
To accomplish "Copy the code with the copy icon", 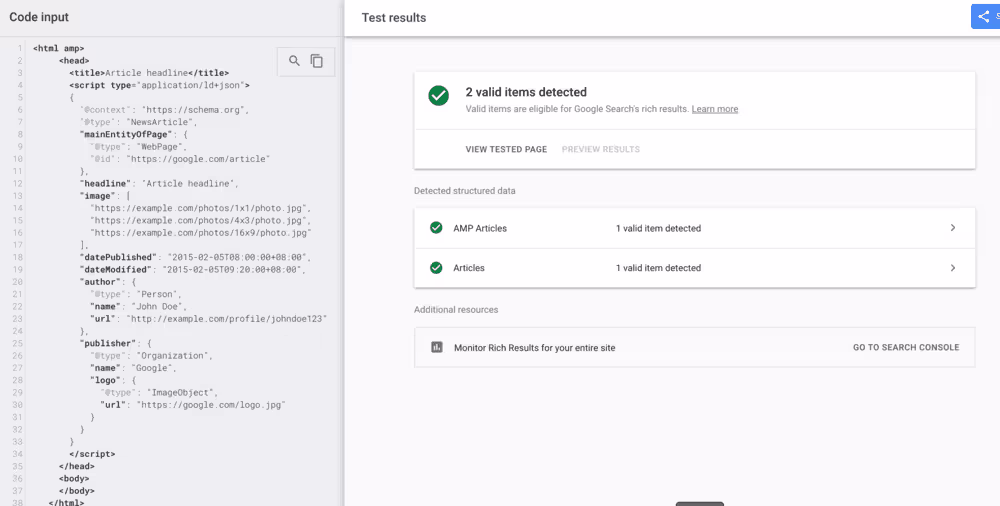I will point(316,61).
